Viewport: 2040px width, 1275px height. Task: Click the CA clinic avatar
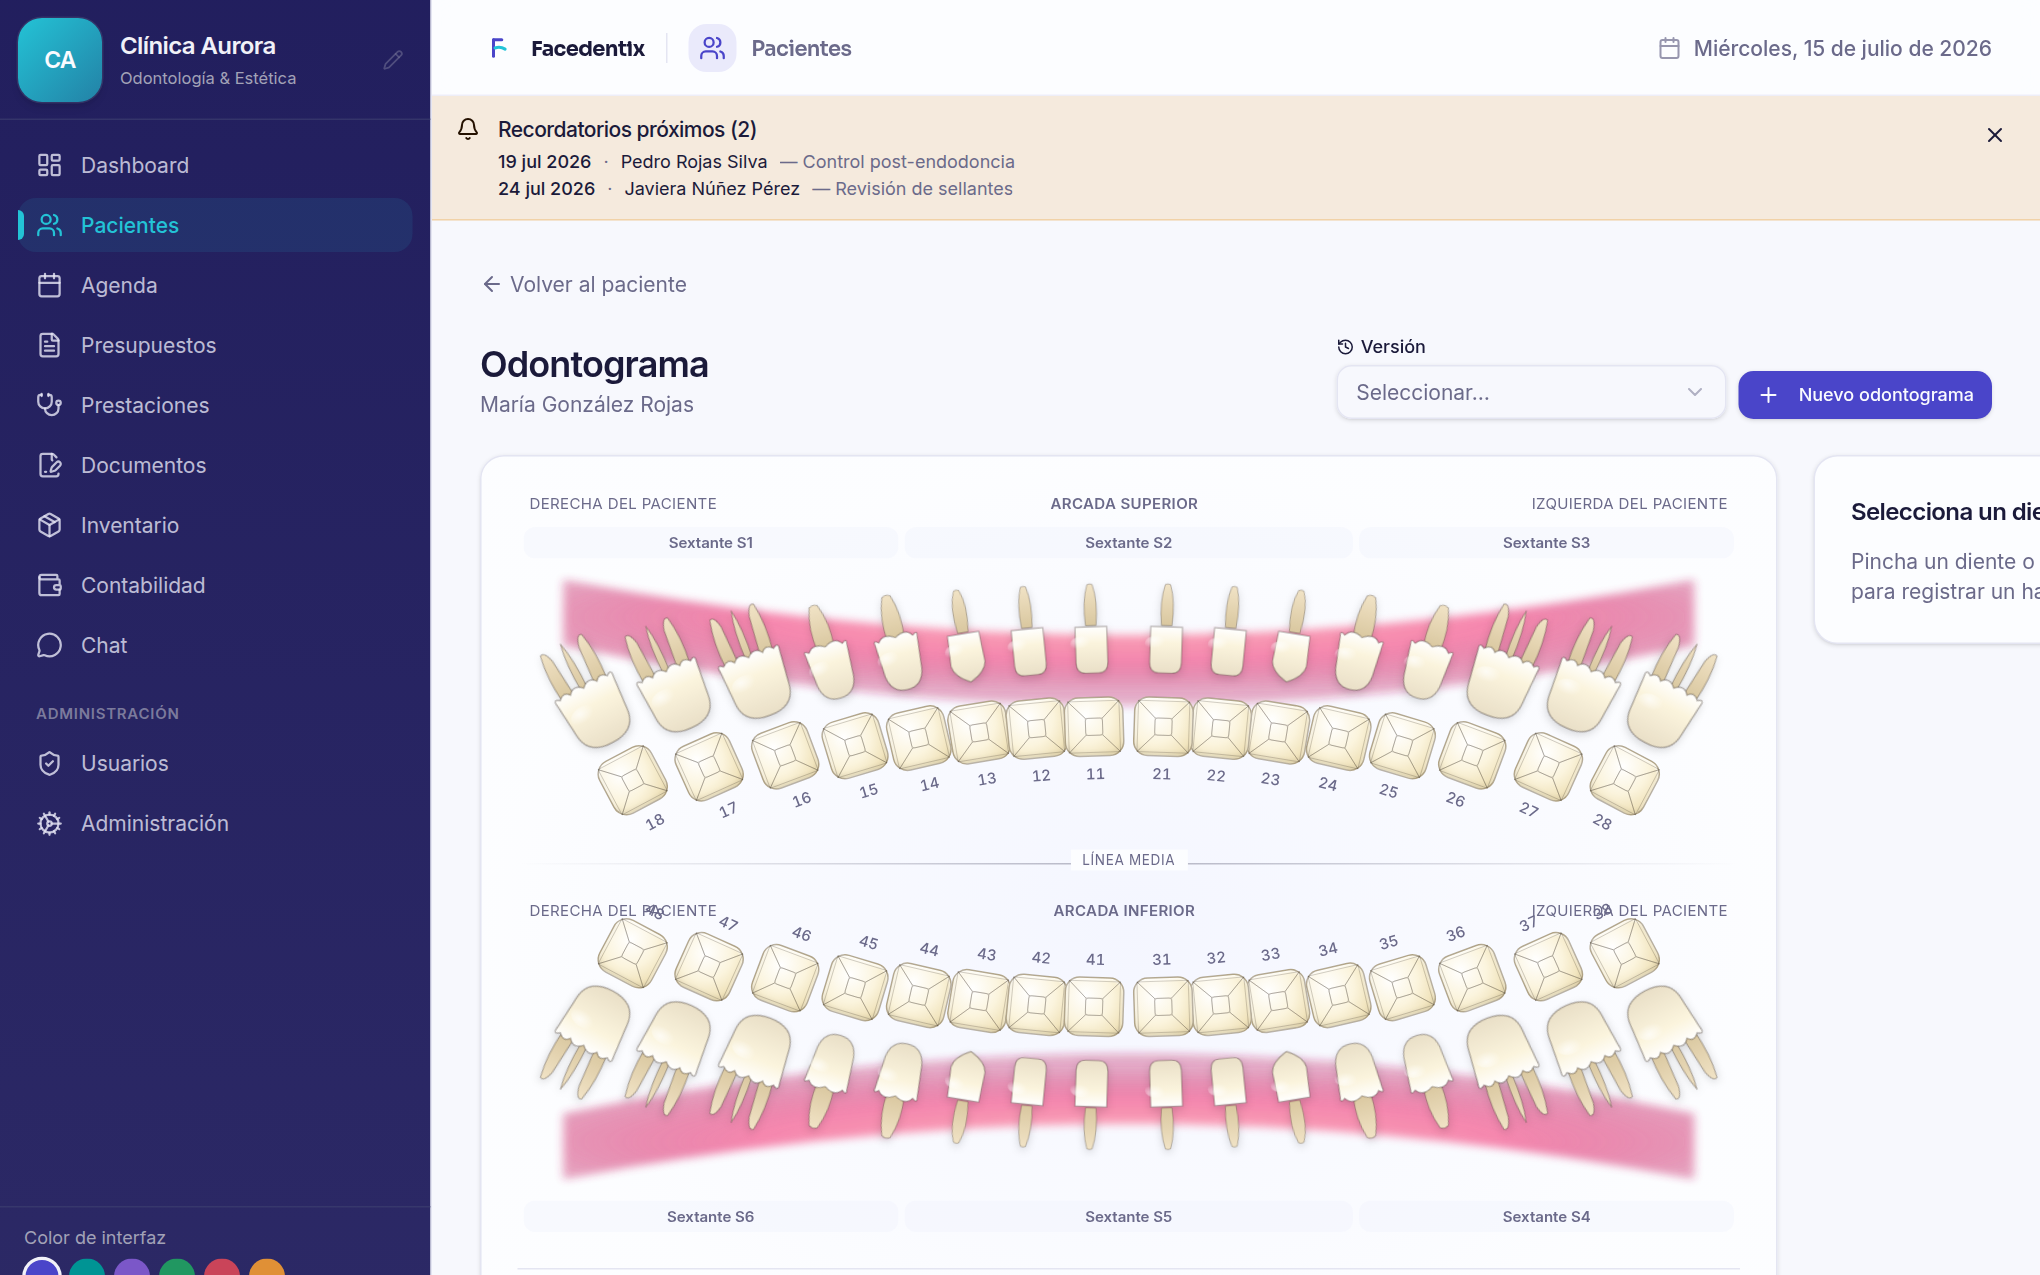tap(60, 60)
